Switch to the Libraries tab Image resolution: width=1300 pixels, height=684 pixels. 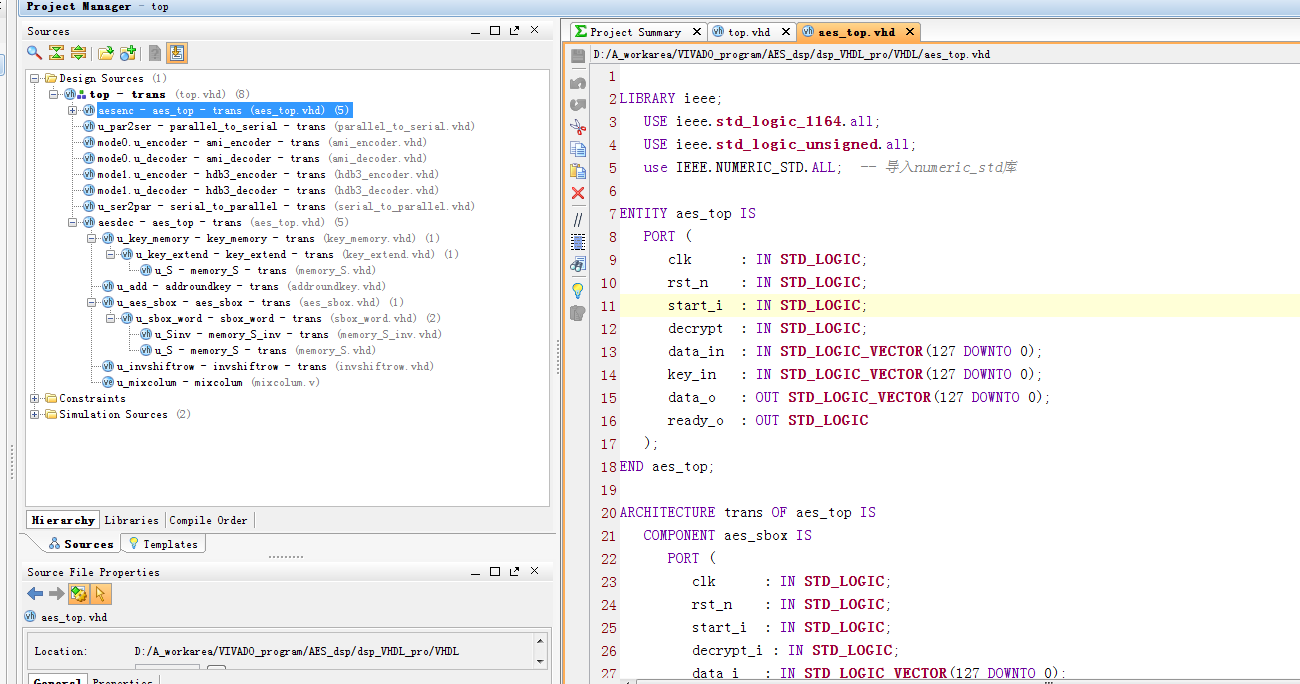(x=131, y=520)
